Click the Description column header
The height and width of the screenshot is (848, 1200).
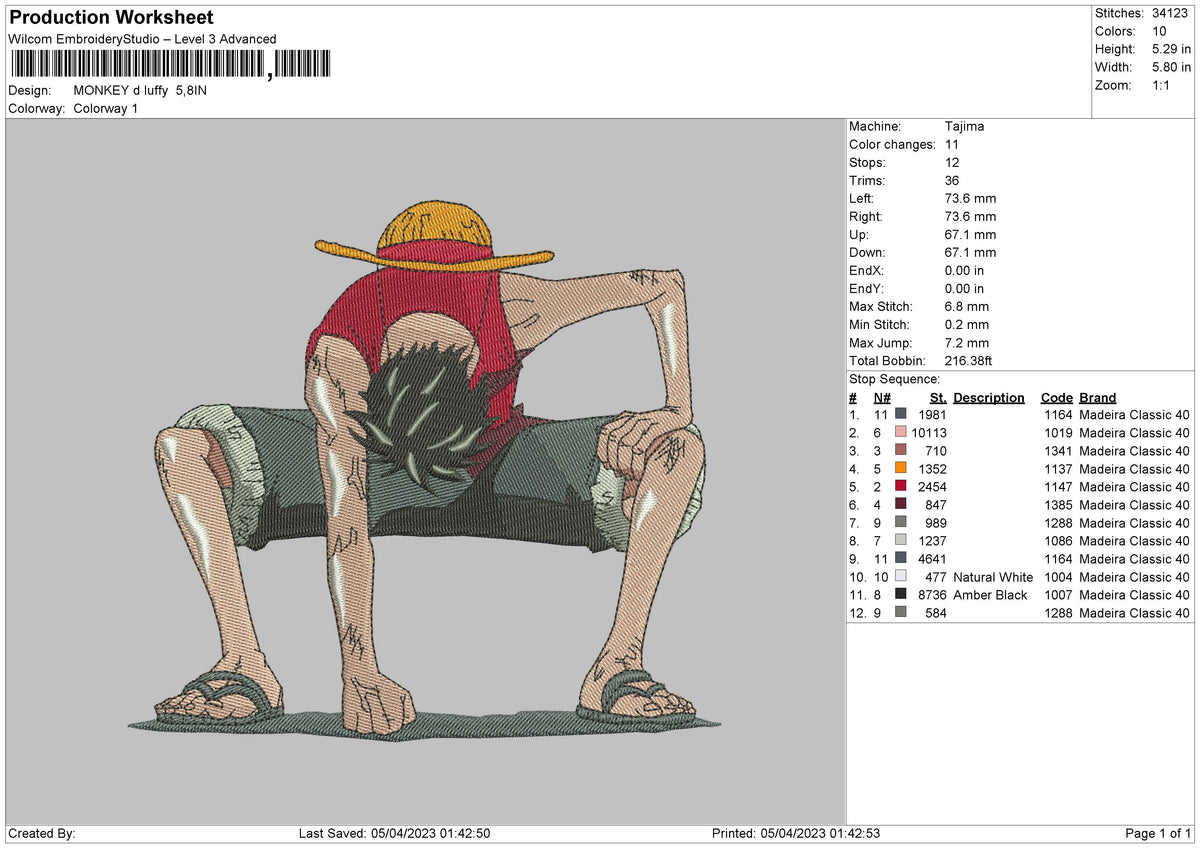(988, 397)
